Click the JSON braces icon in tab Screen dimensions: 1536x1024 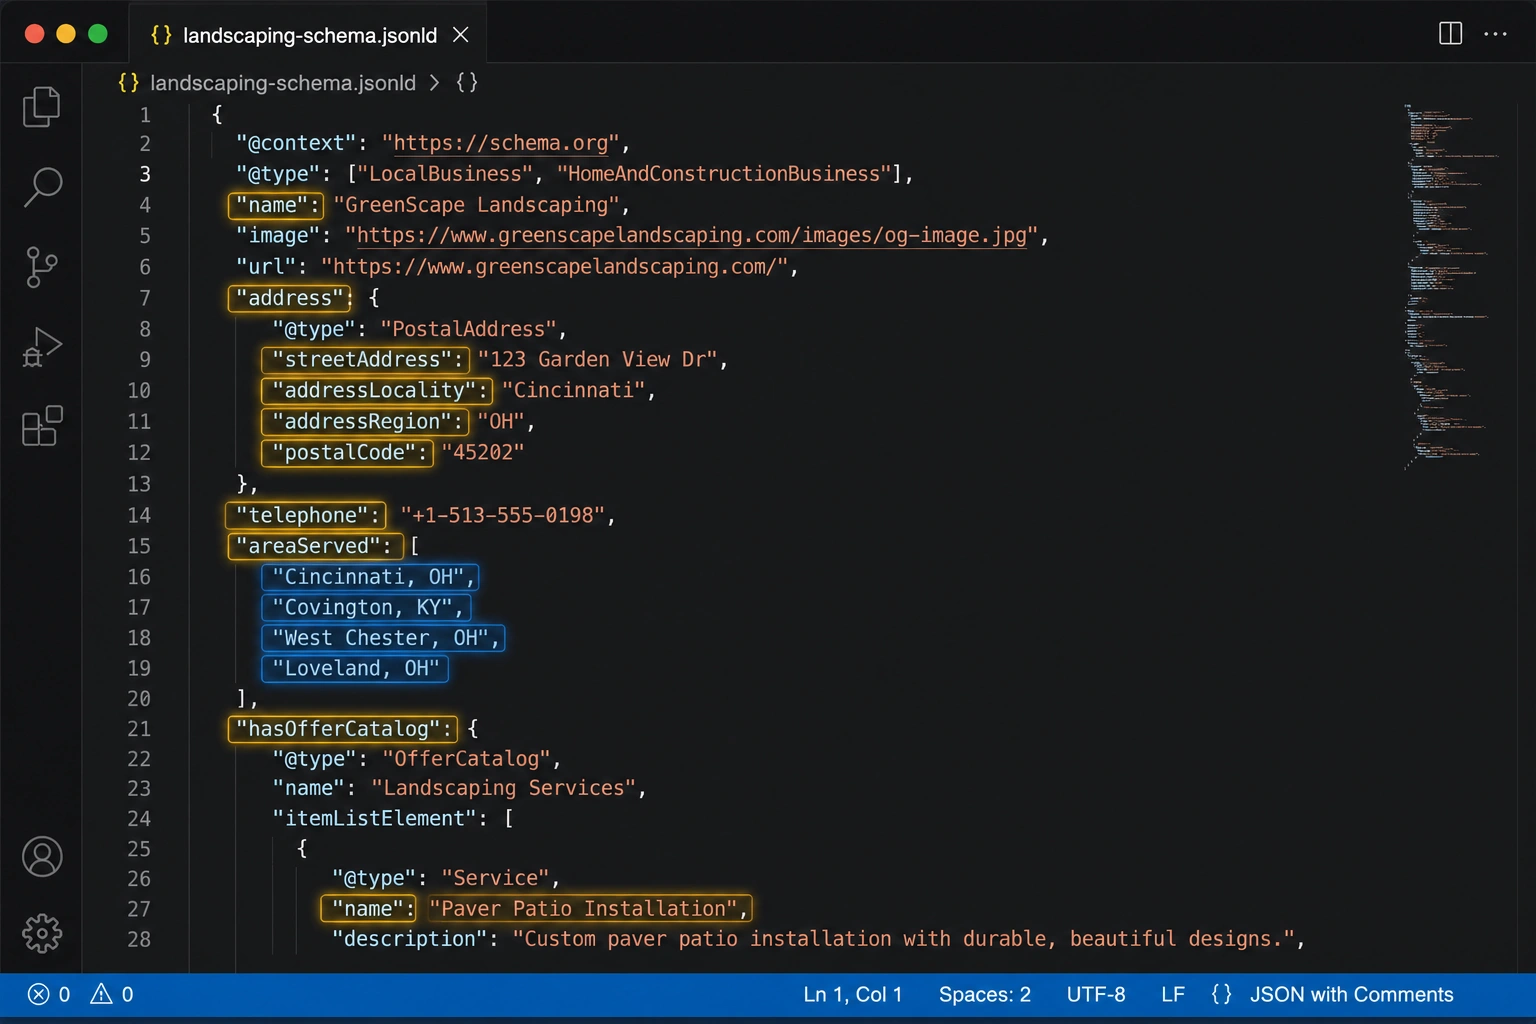[161, 36]
